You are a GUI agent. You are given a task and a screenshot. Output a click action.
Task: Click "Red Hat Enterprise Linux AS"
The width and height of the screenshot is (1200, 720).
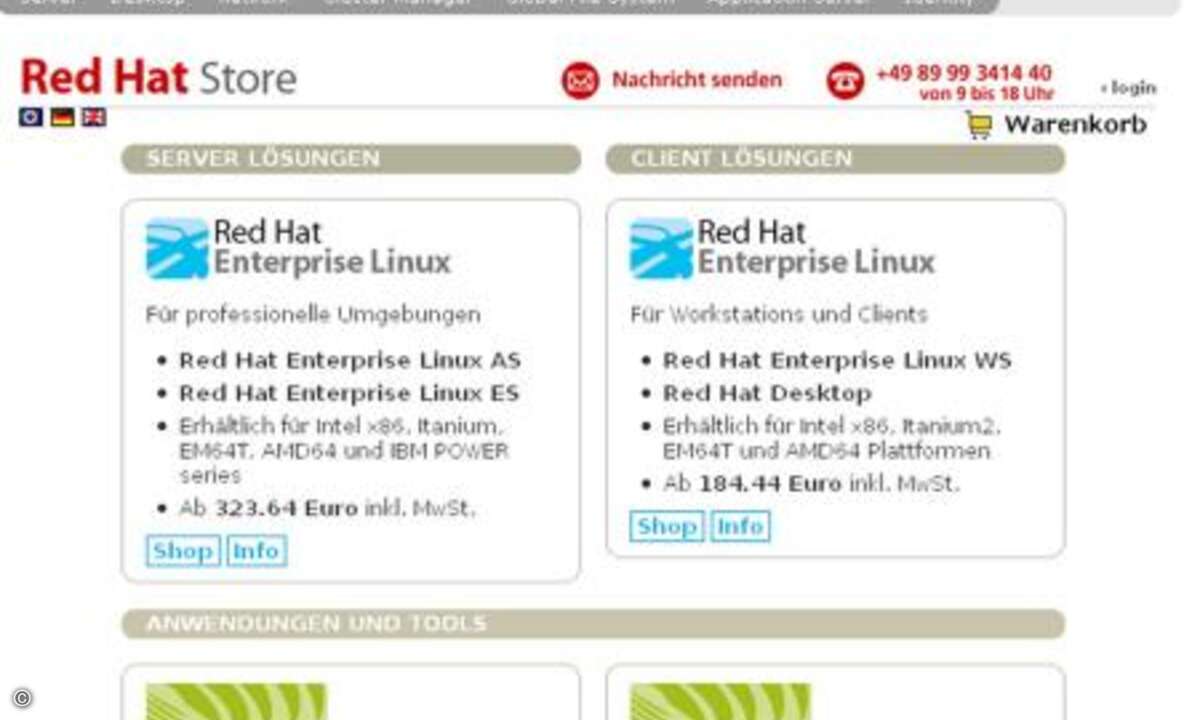tap(350, 360)
